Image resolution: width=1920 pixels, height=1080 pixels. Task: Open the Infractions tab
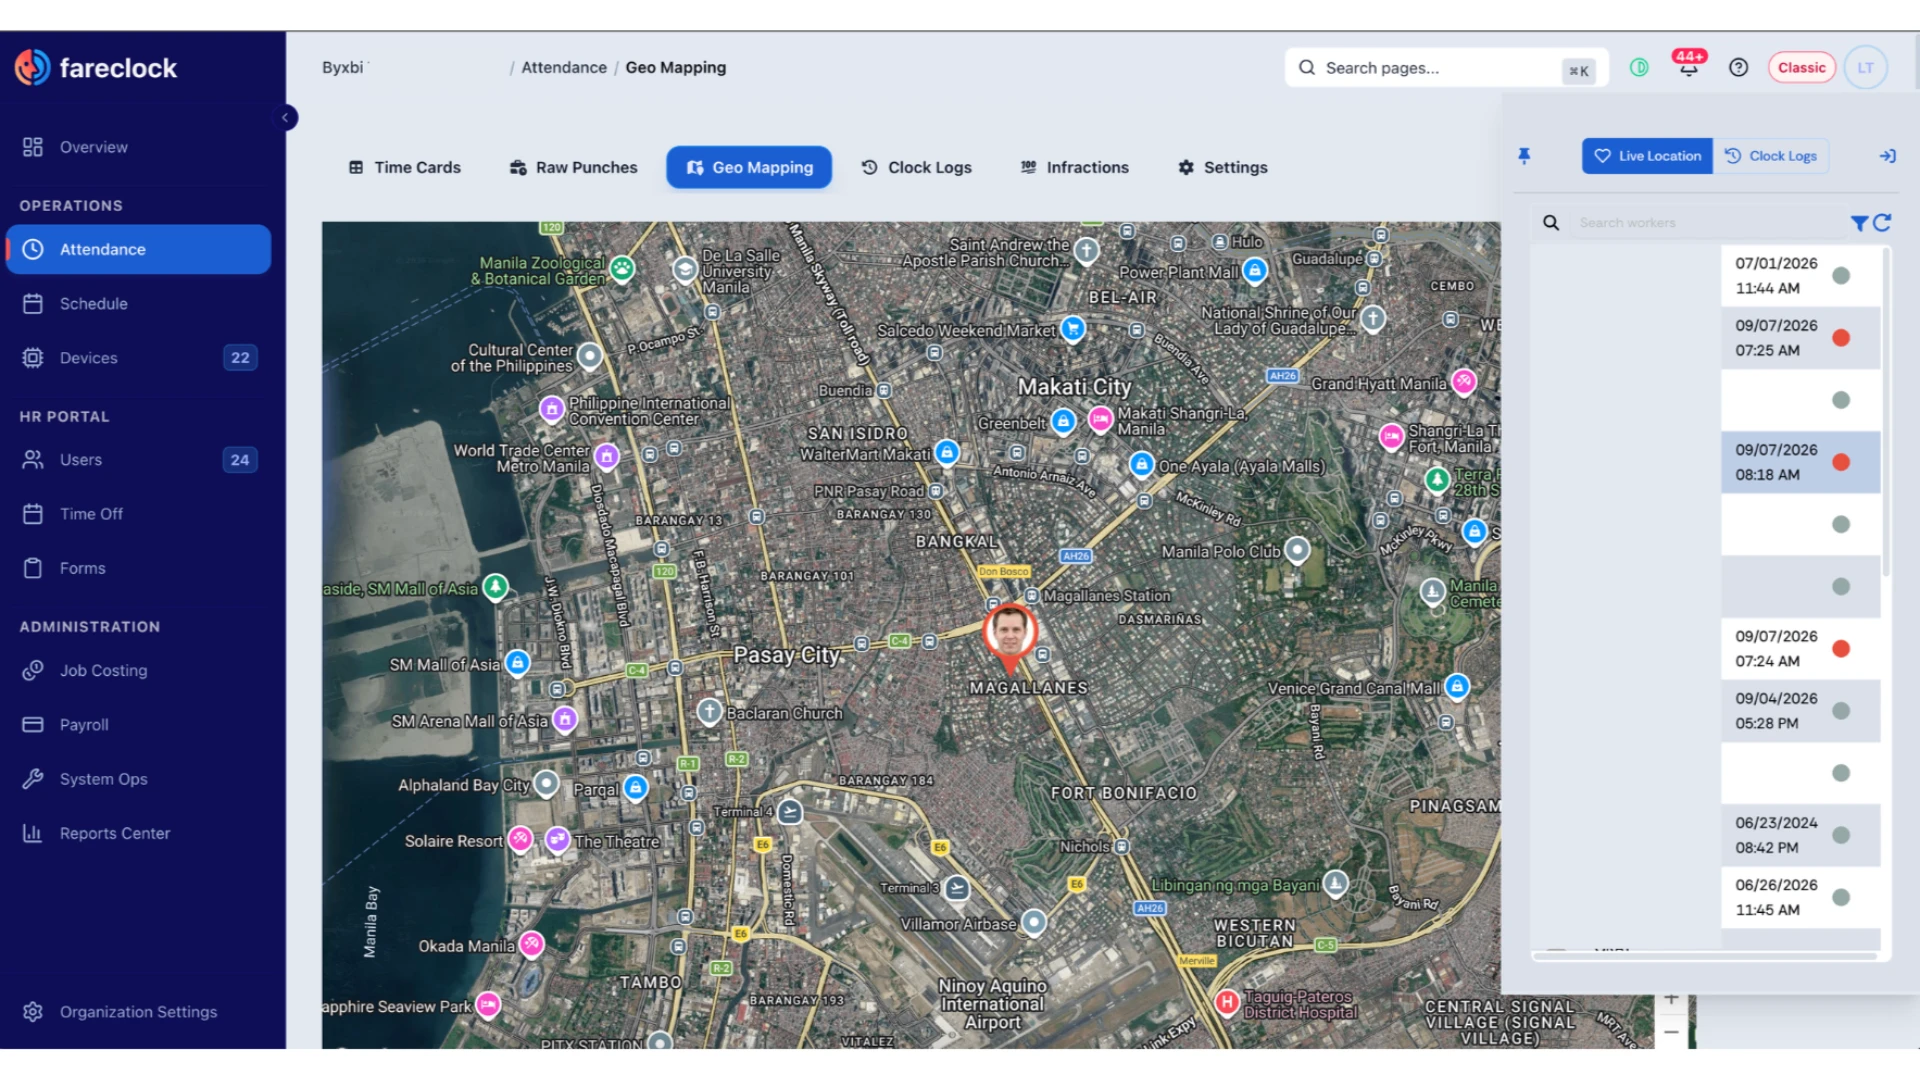pyautogui.click(x=1075, y=167)
